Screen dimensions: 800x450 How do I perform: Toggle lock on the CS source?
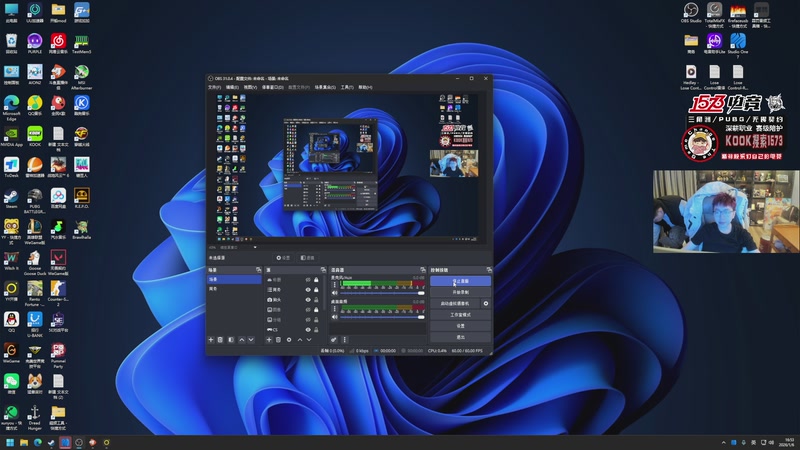pos(316,330)
